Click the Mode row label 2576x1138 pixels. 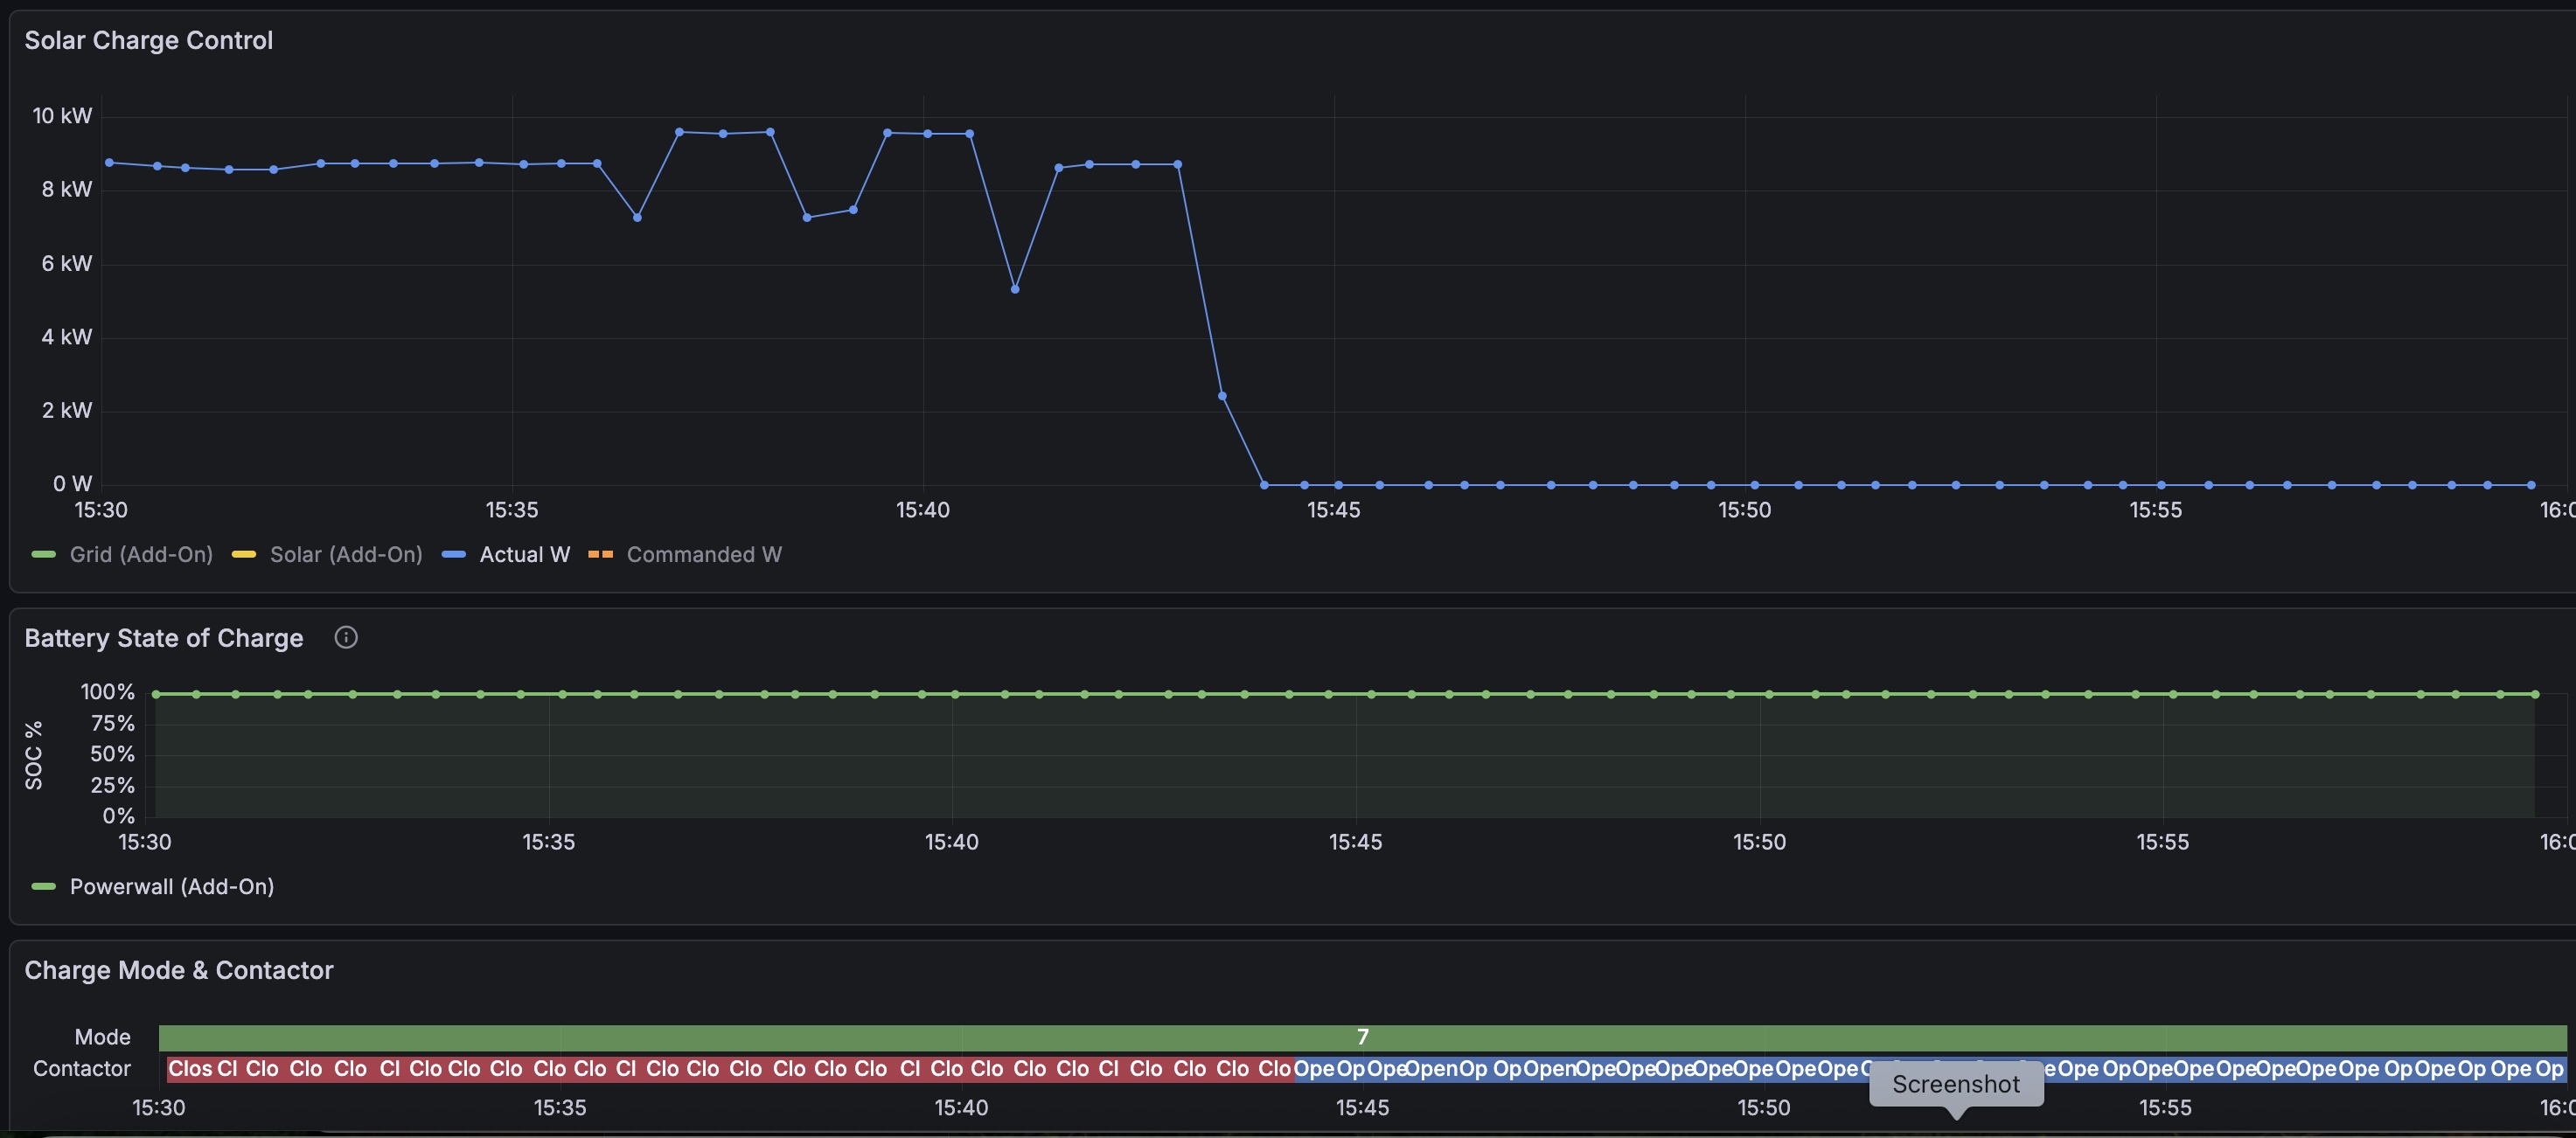103,1037
